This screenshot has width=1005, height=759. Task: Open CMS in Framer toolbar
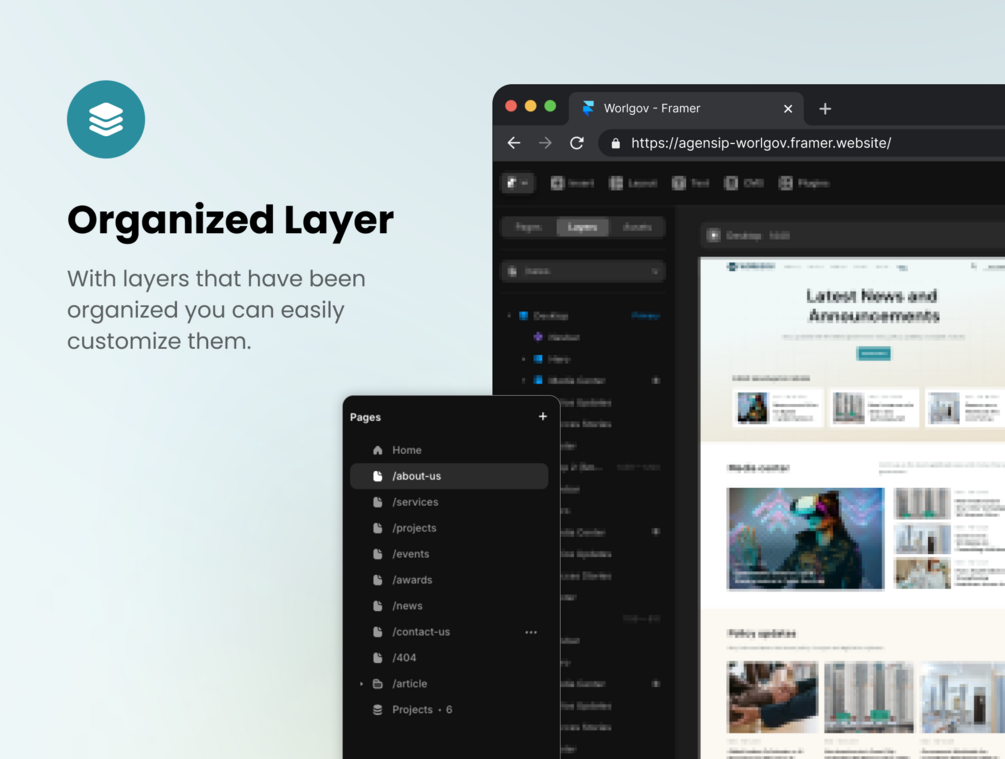tap(743, 183)
